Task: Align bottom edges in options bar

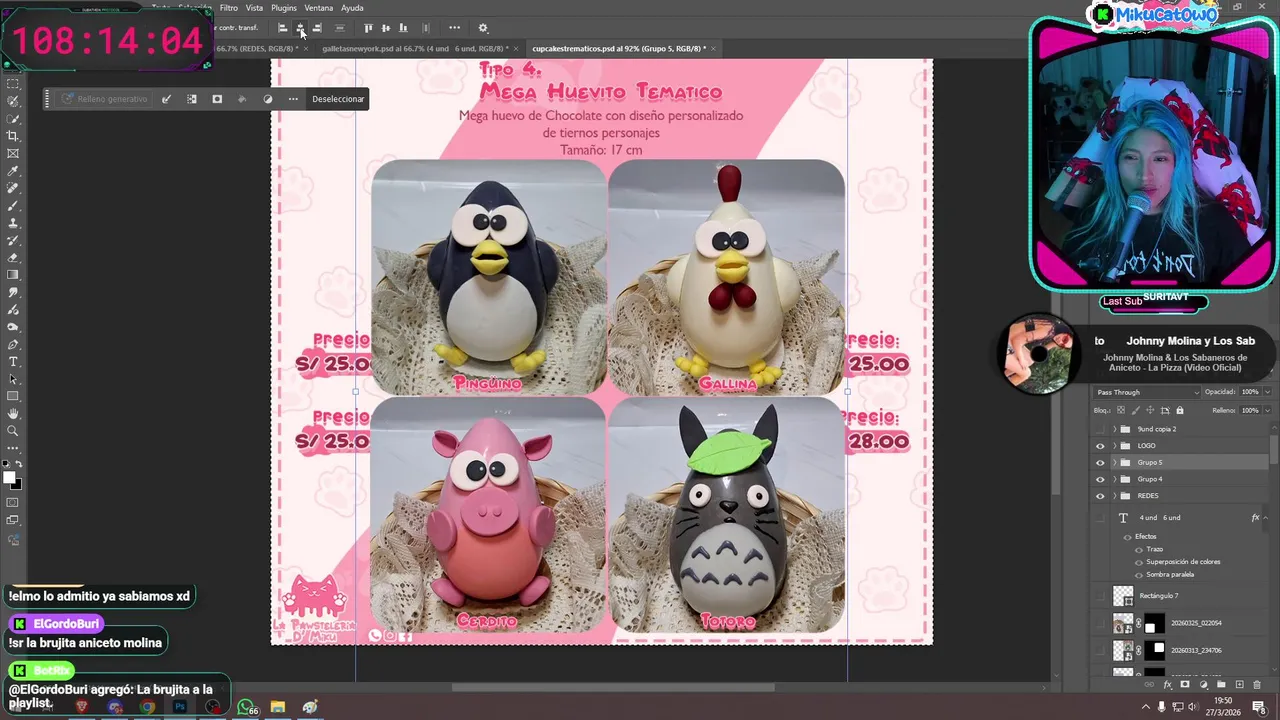Action: click(403, 28)
